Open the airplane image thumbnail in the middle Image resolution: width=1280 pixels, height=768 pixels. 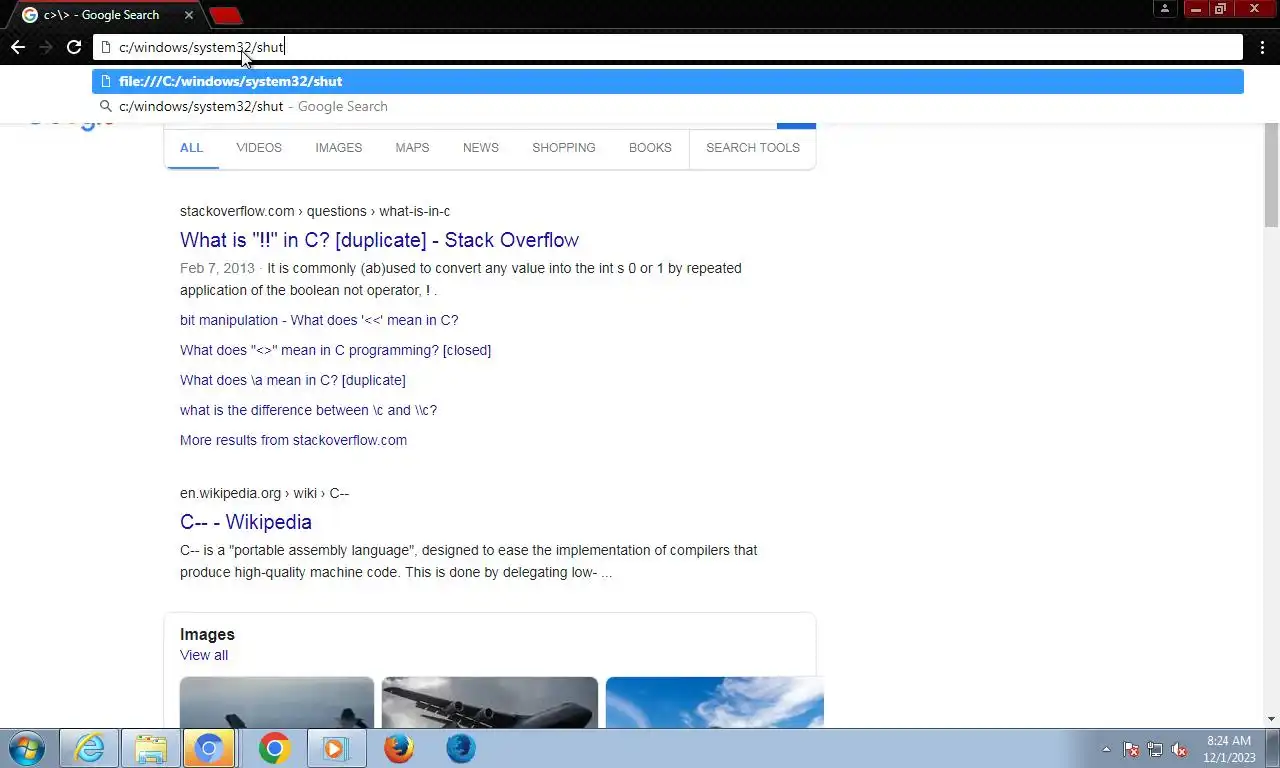(x=490, y=702)
